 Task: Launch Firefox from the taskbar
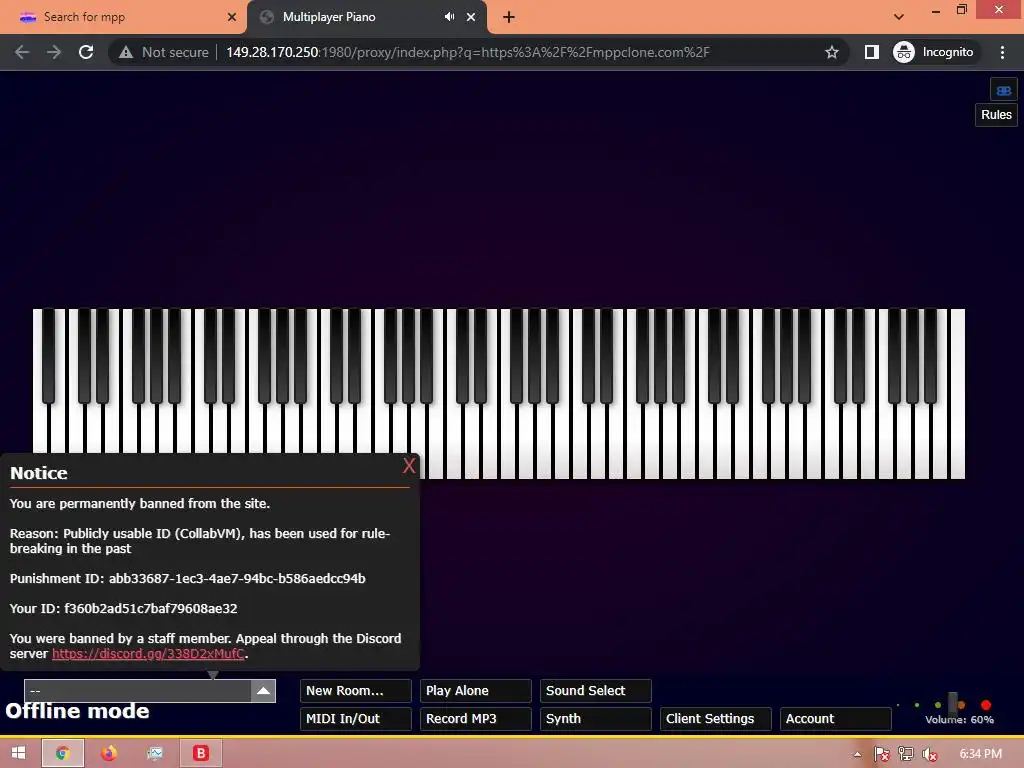point(109,753)
